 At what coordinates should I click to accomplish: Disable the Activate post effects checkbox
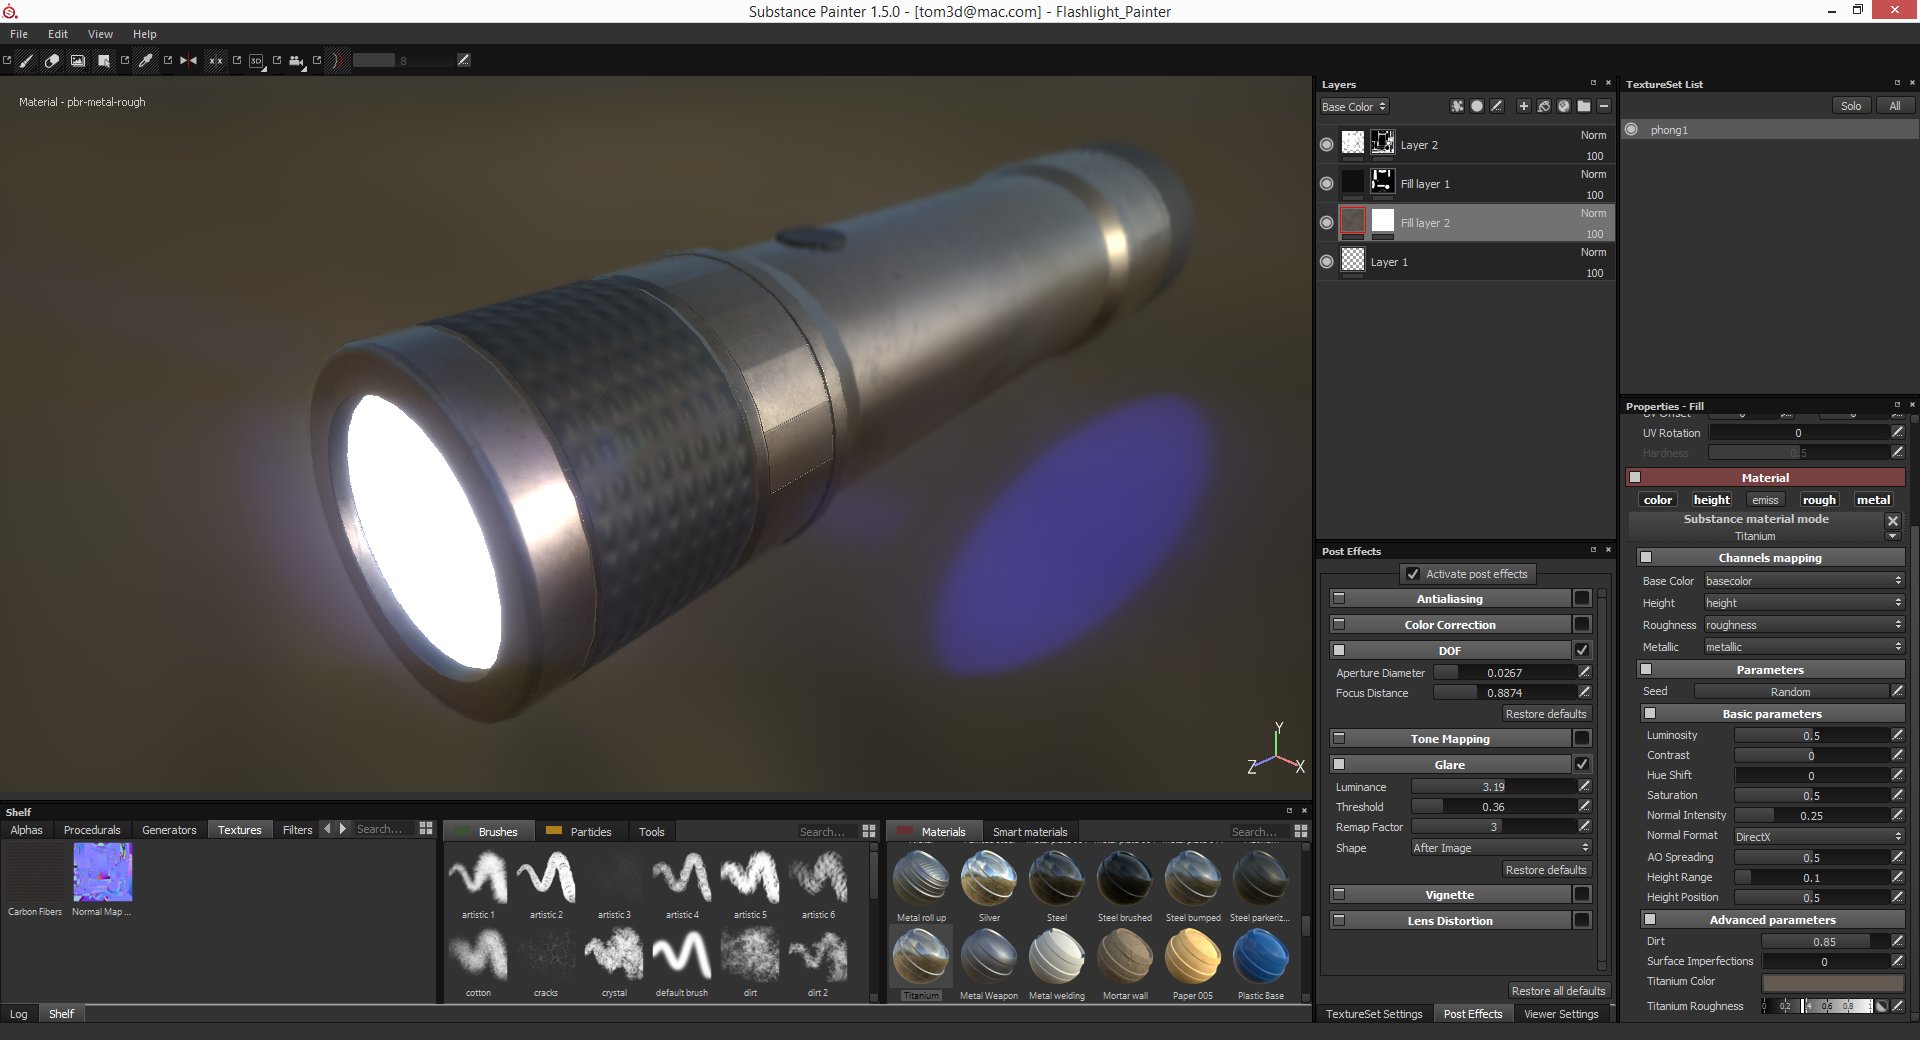(x=1413, y=573)
